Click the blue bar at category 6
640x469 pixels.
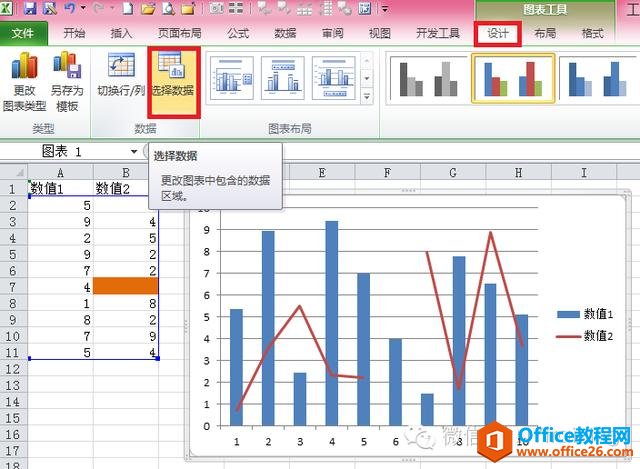[x=395, y=382]
